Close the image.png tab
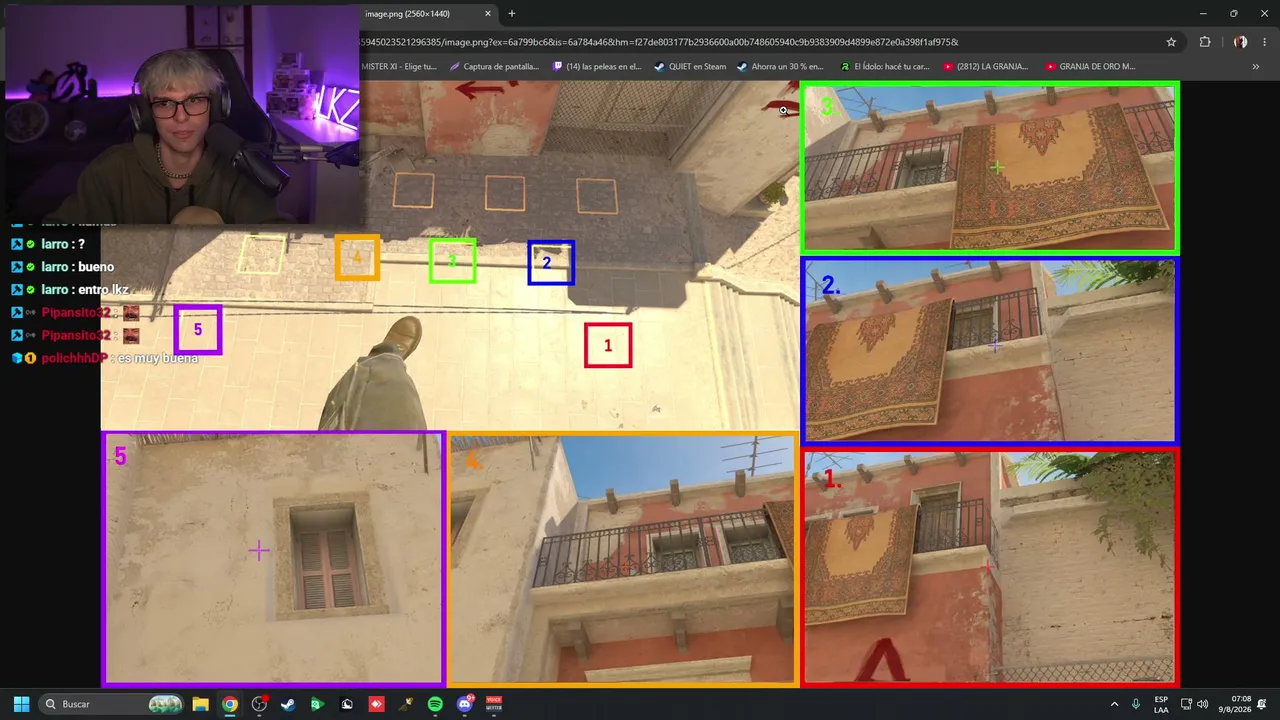This screenshot has width=1280, height=720. [488, 14]
